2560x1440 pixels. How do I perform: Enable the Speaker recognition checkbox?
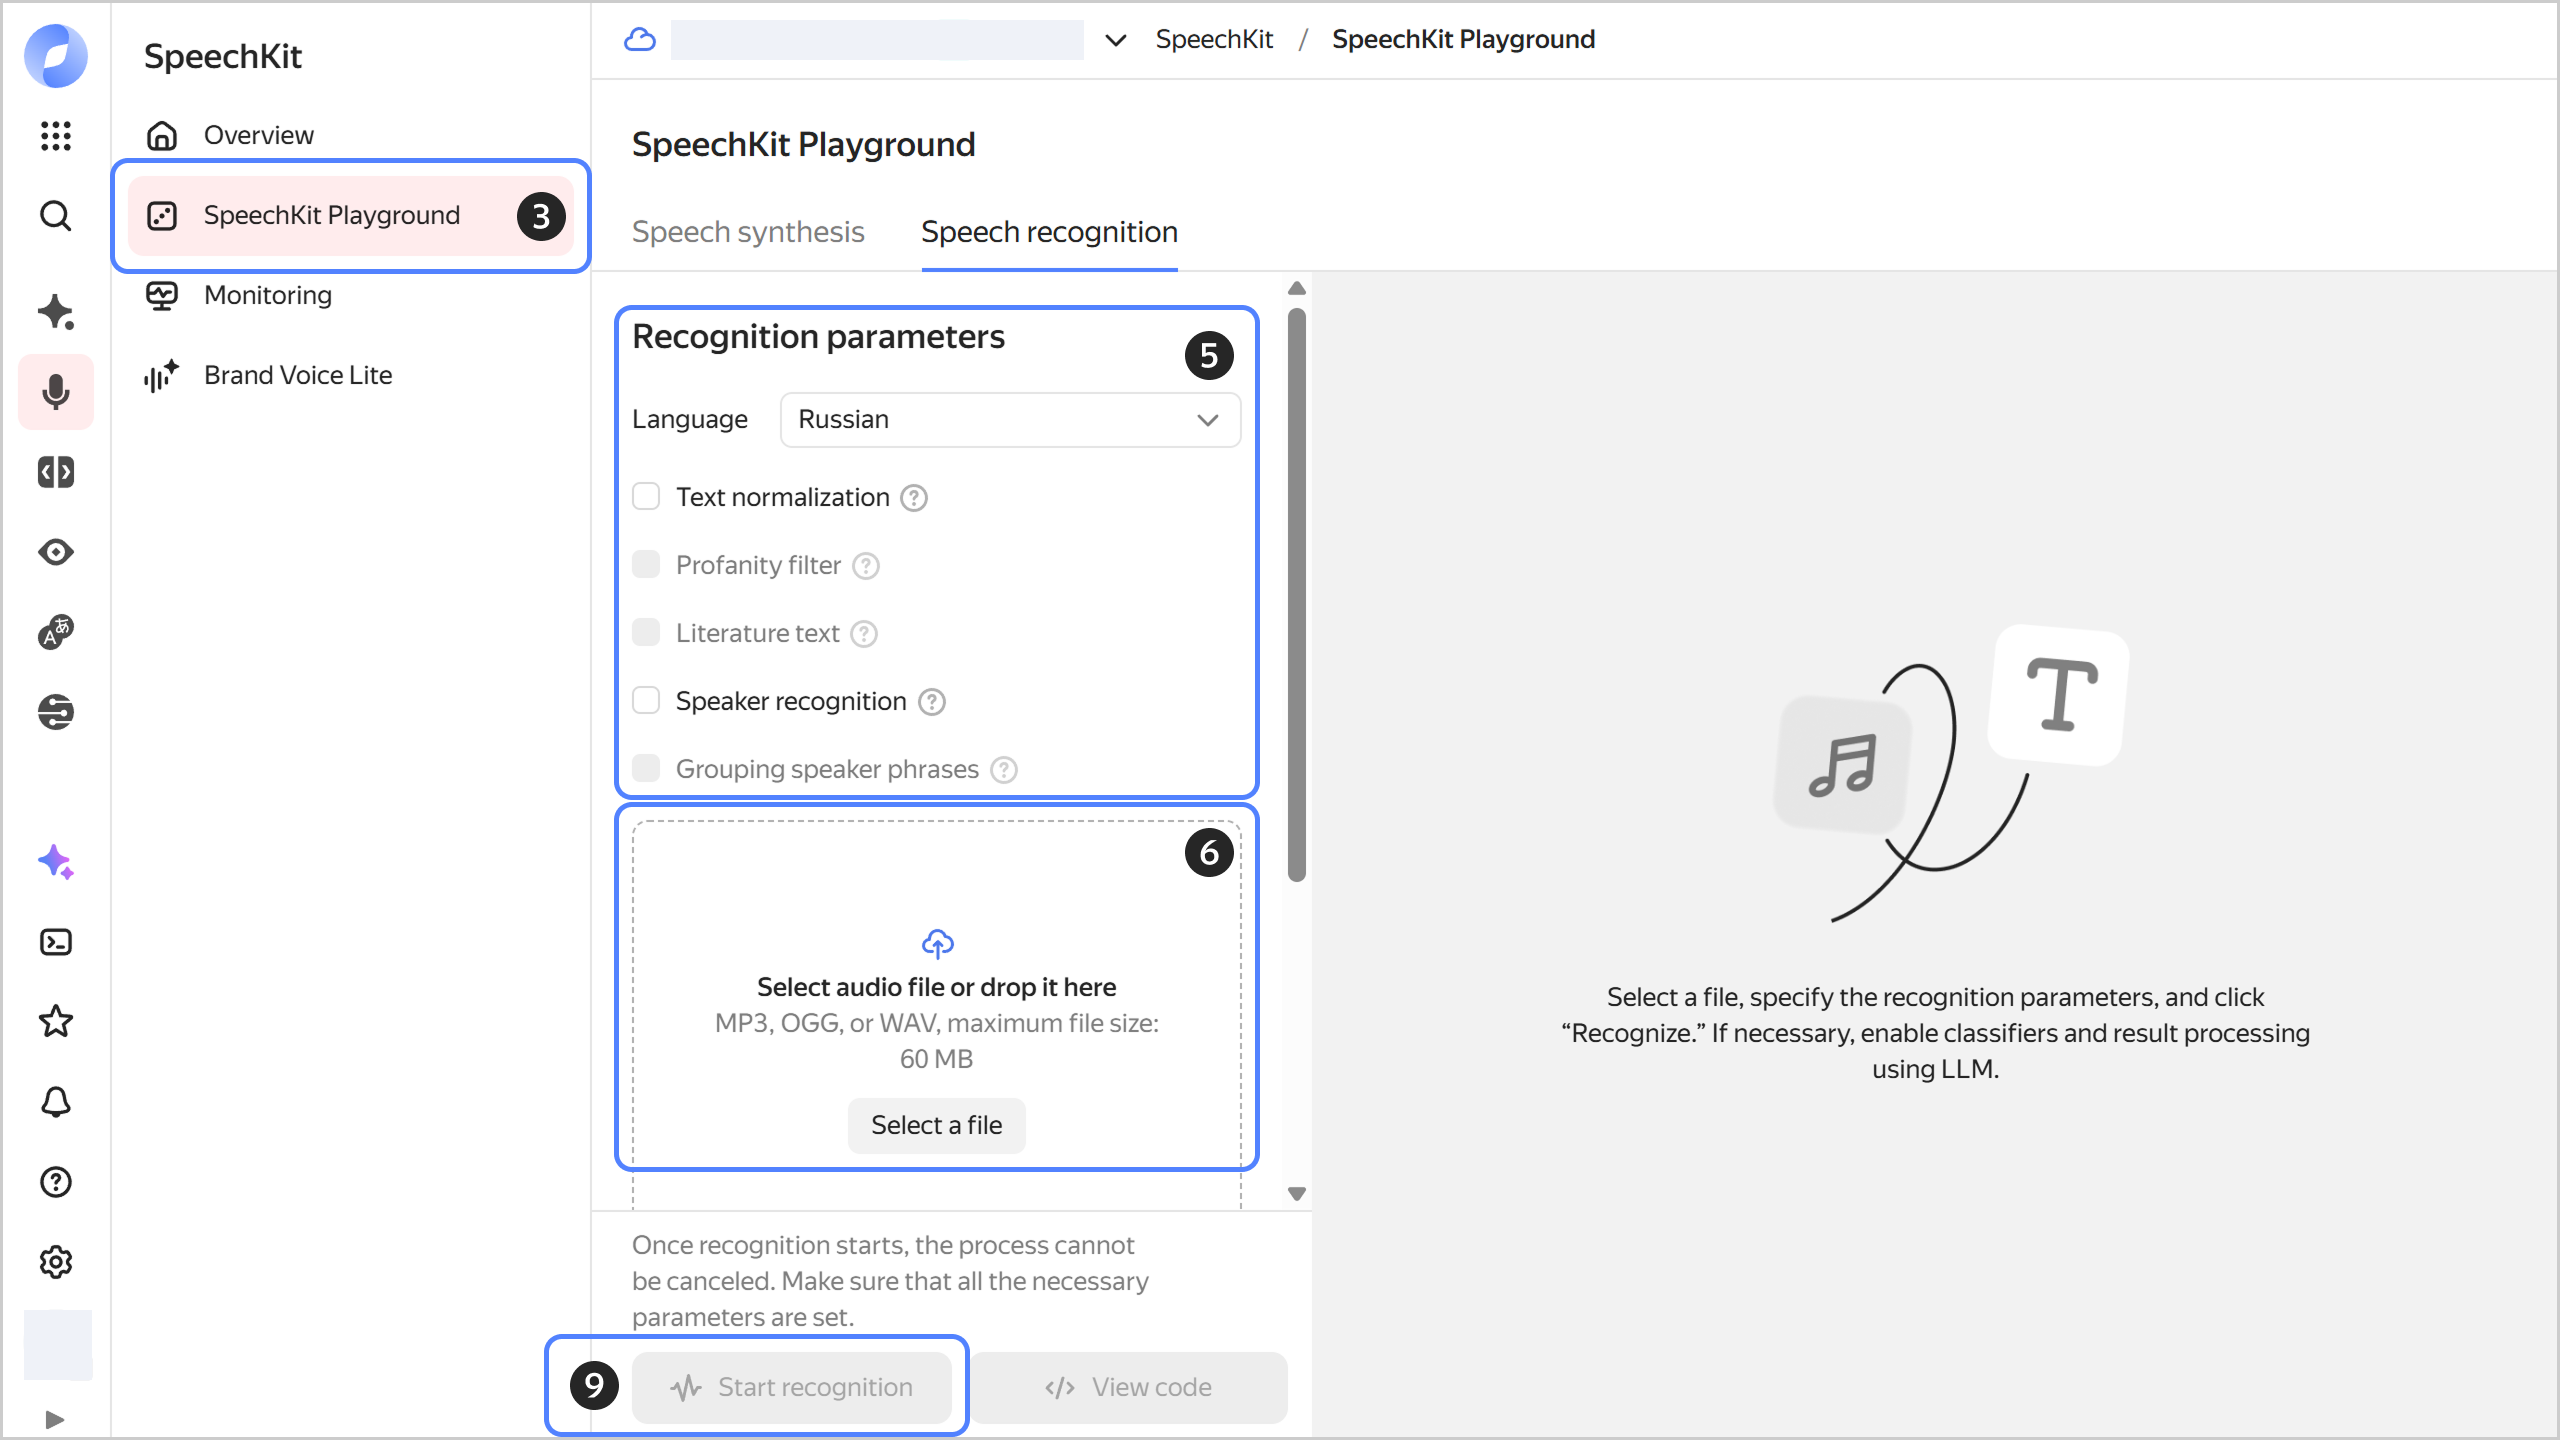coord(646,701)
